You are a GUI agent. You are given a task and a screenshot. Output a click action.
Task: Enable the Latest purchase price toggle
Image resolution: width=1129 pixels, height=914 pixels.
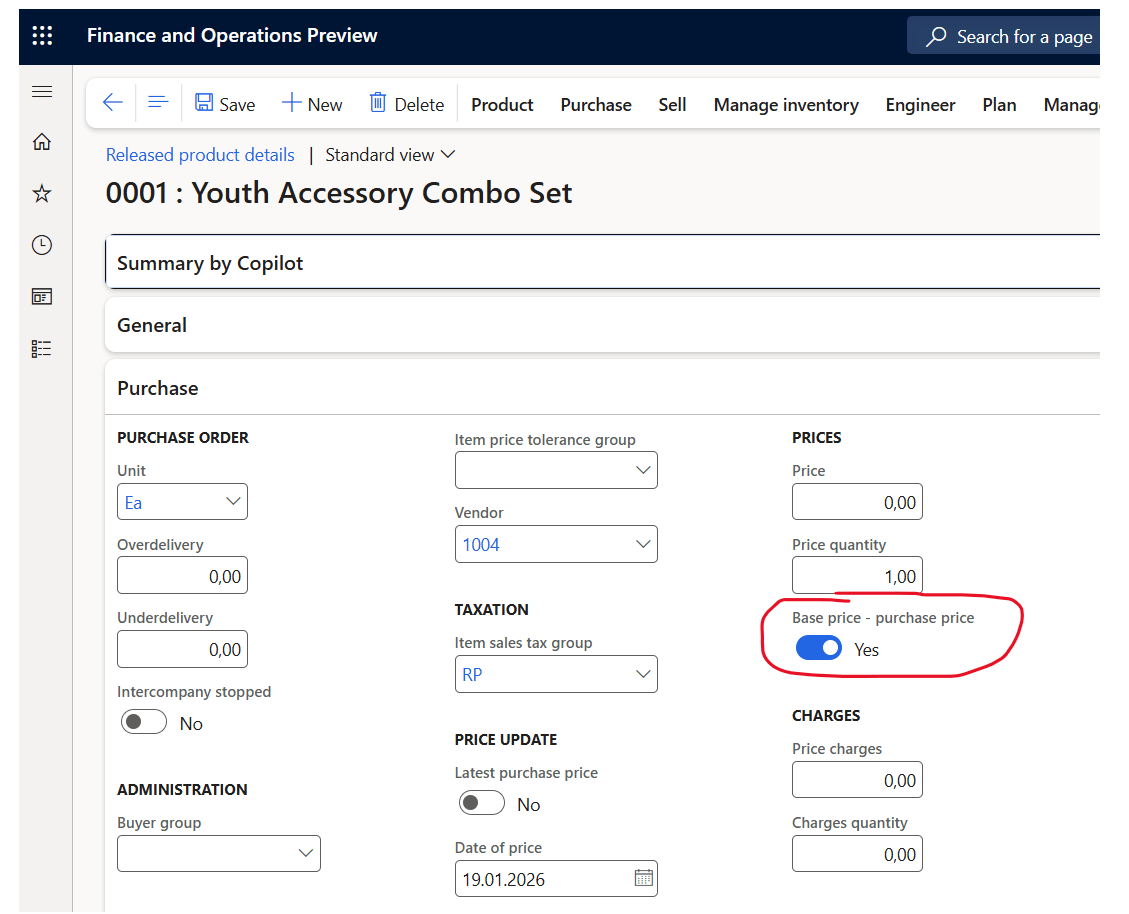coord(481,803)
